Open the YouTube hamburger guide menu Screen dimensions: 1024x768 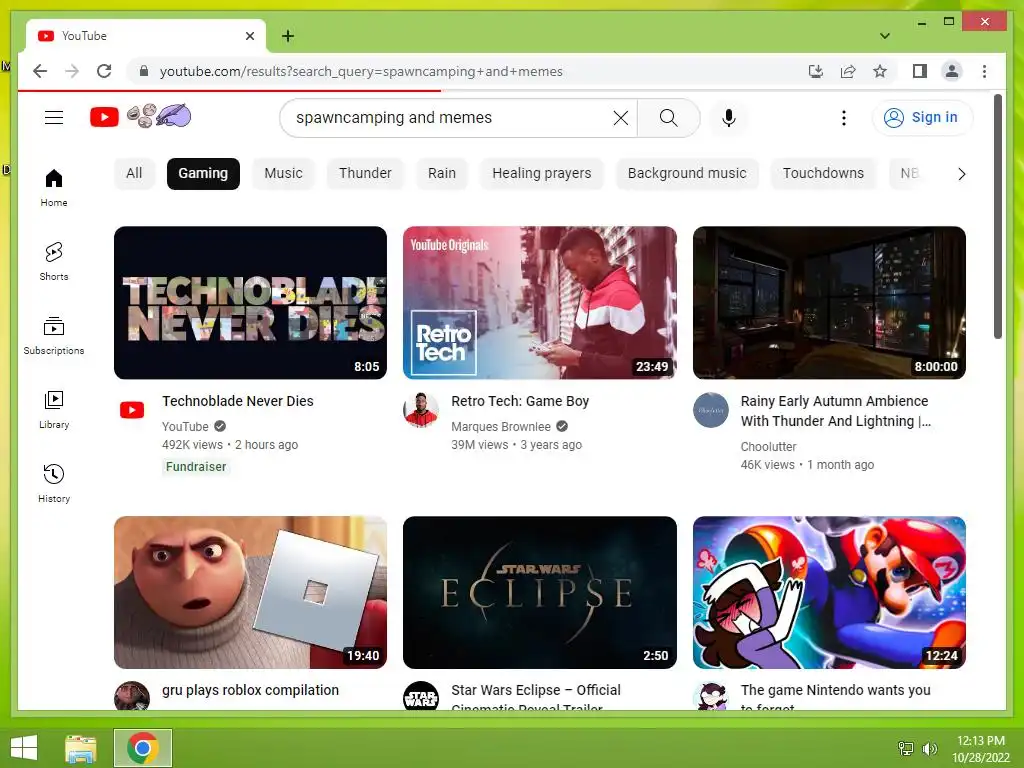[54, 118]
